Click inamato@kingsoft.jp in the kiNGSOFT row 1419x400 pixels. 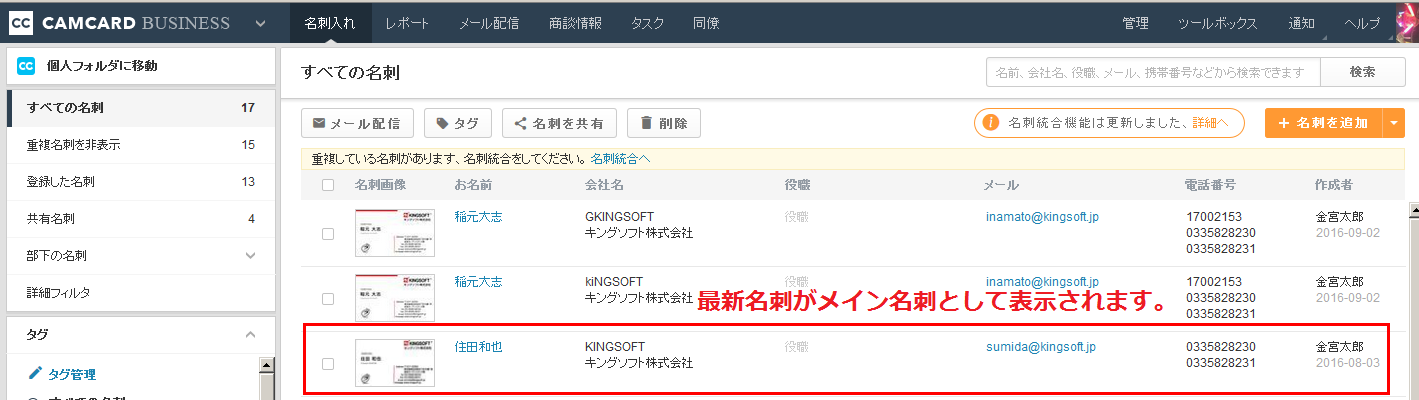point(1042,282)
